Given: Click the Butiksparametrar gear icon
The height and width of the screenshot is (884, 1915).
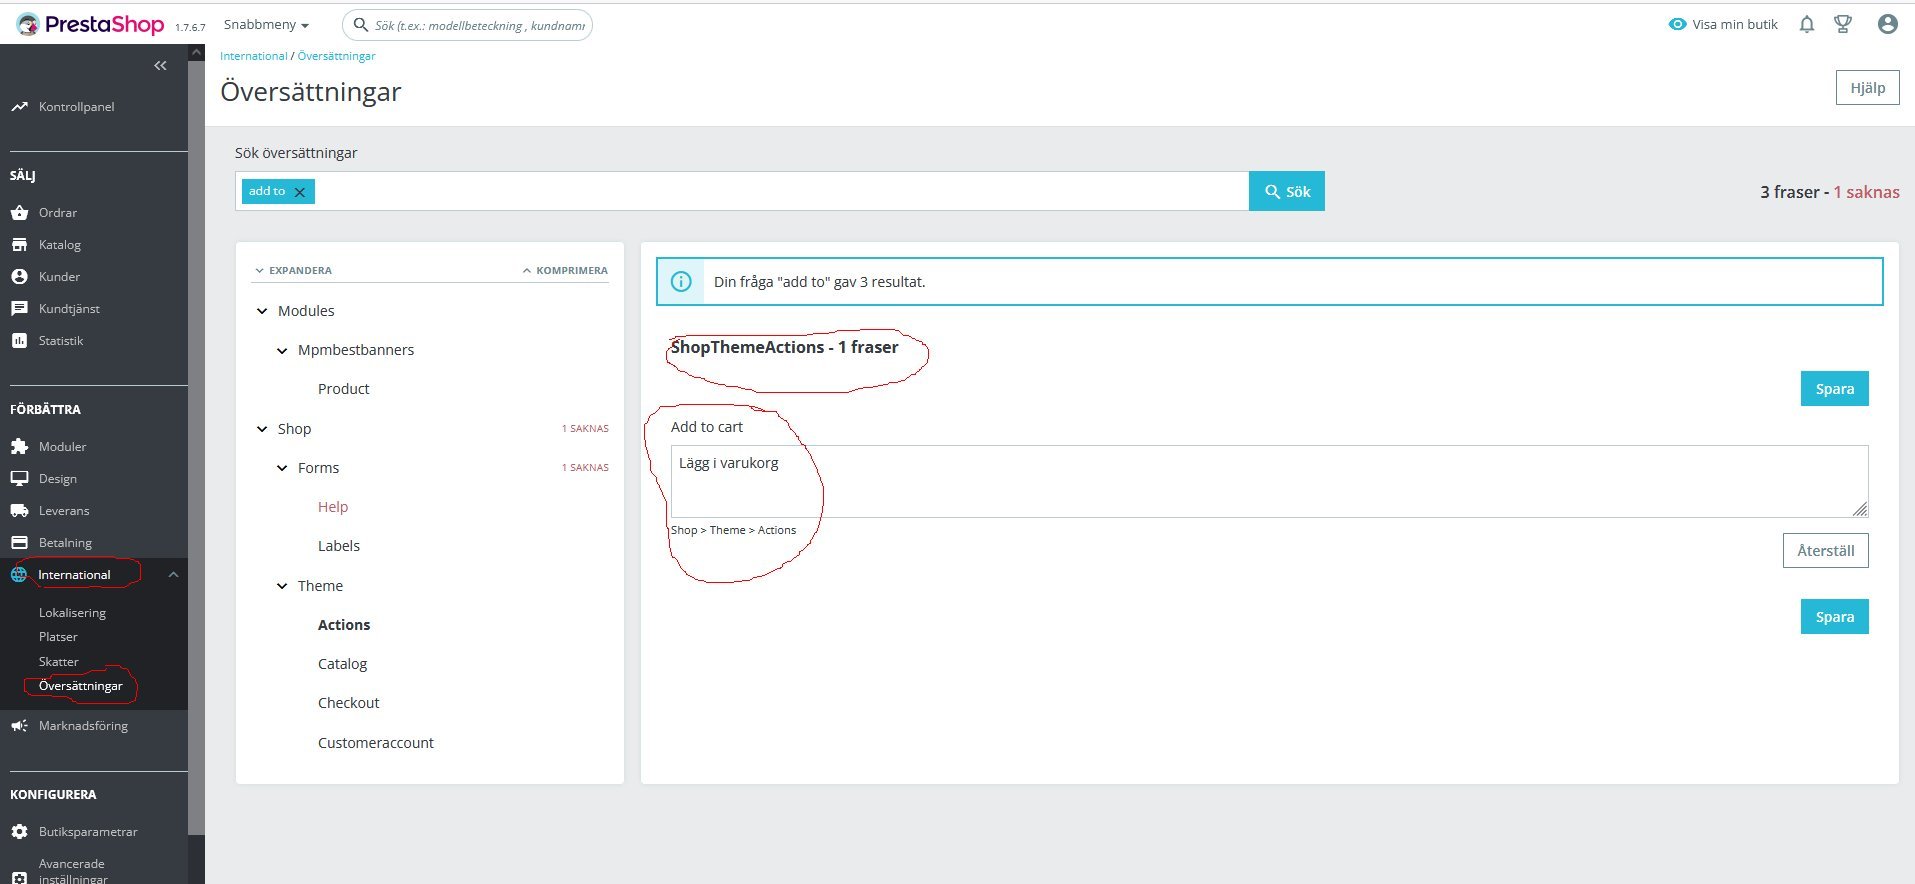Looking at the screenshot, I should 19,832.
